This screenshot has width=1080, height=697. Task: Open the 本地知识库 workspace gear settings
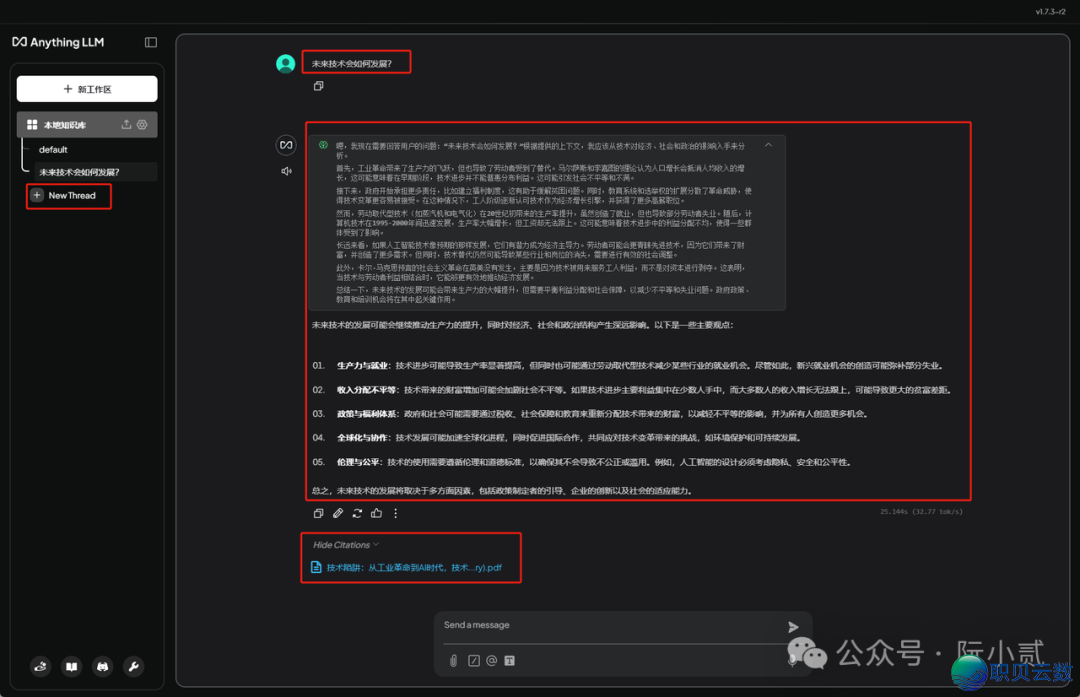point(142,124)
